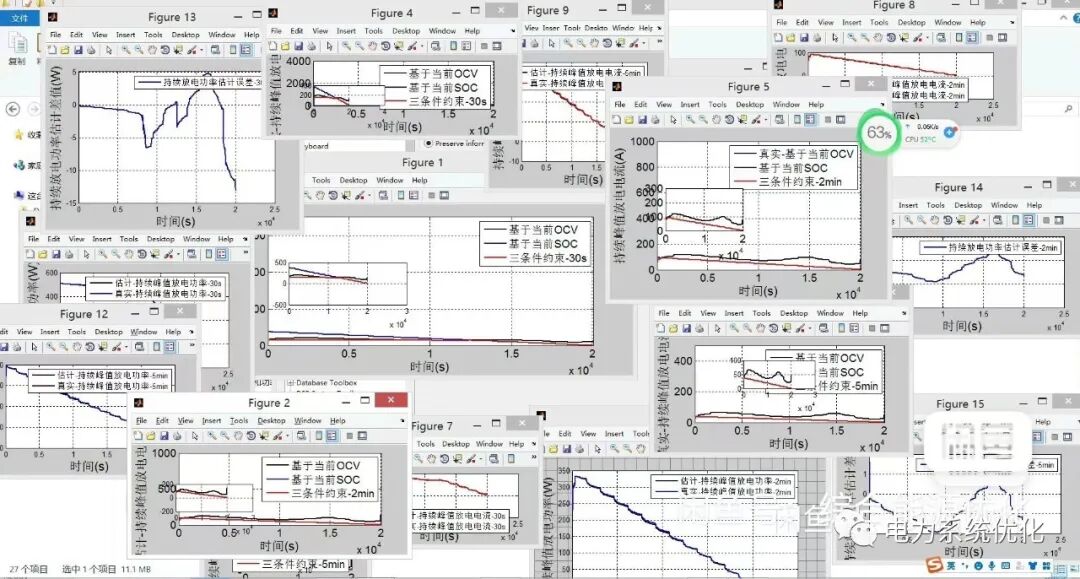This screenshot has width=1080, height=579.
Task: Click Open File icon in Figure 8 toolbar
Action: [x=791, y=38]
